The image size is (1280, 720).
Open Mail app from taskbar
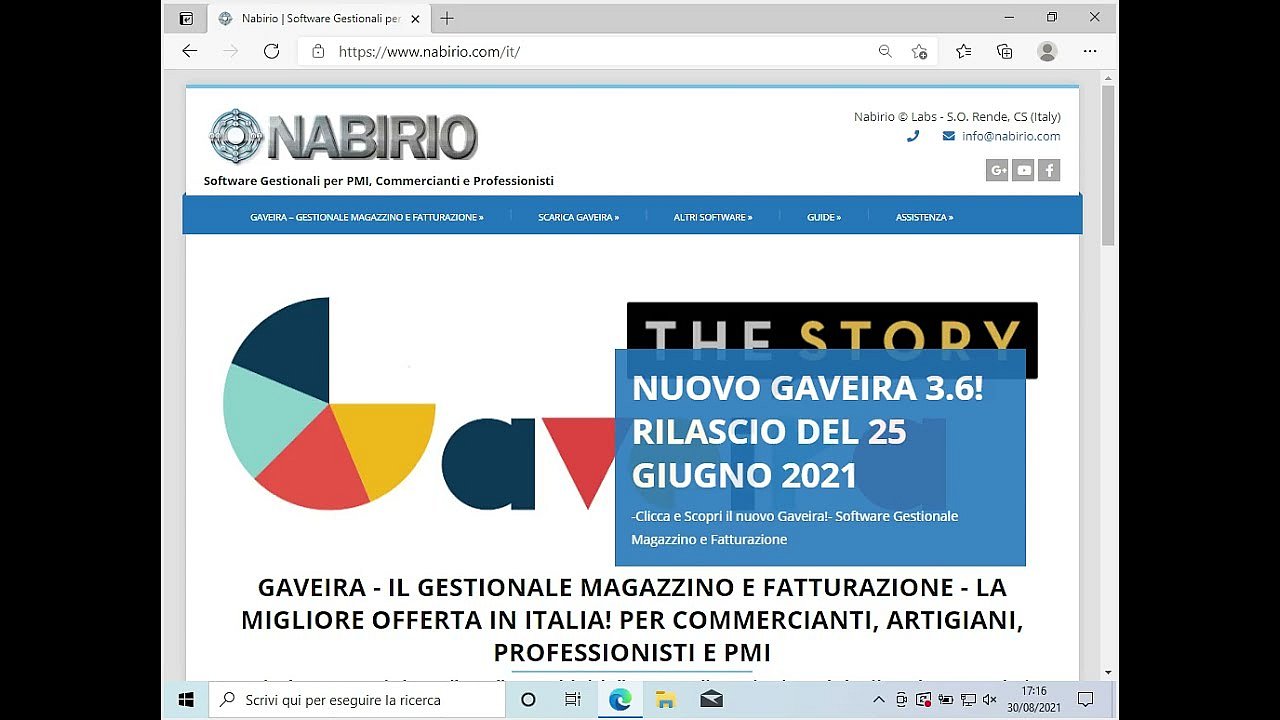coord(711,700)
